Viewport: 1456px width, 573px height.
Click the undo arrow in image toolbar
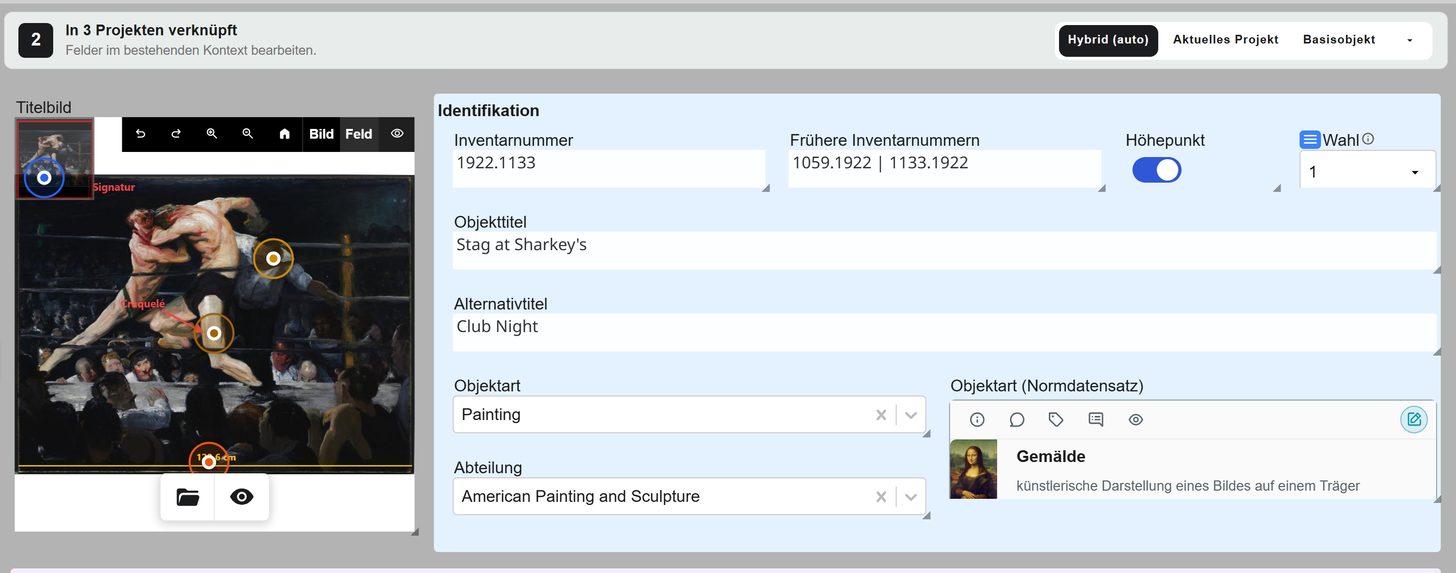pos(140,134)
